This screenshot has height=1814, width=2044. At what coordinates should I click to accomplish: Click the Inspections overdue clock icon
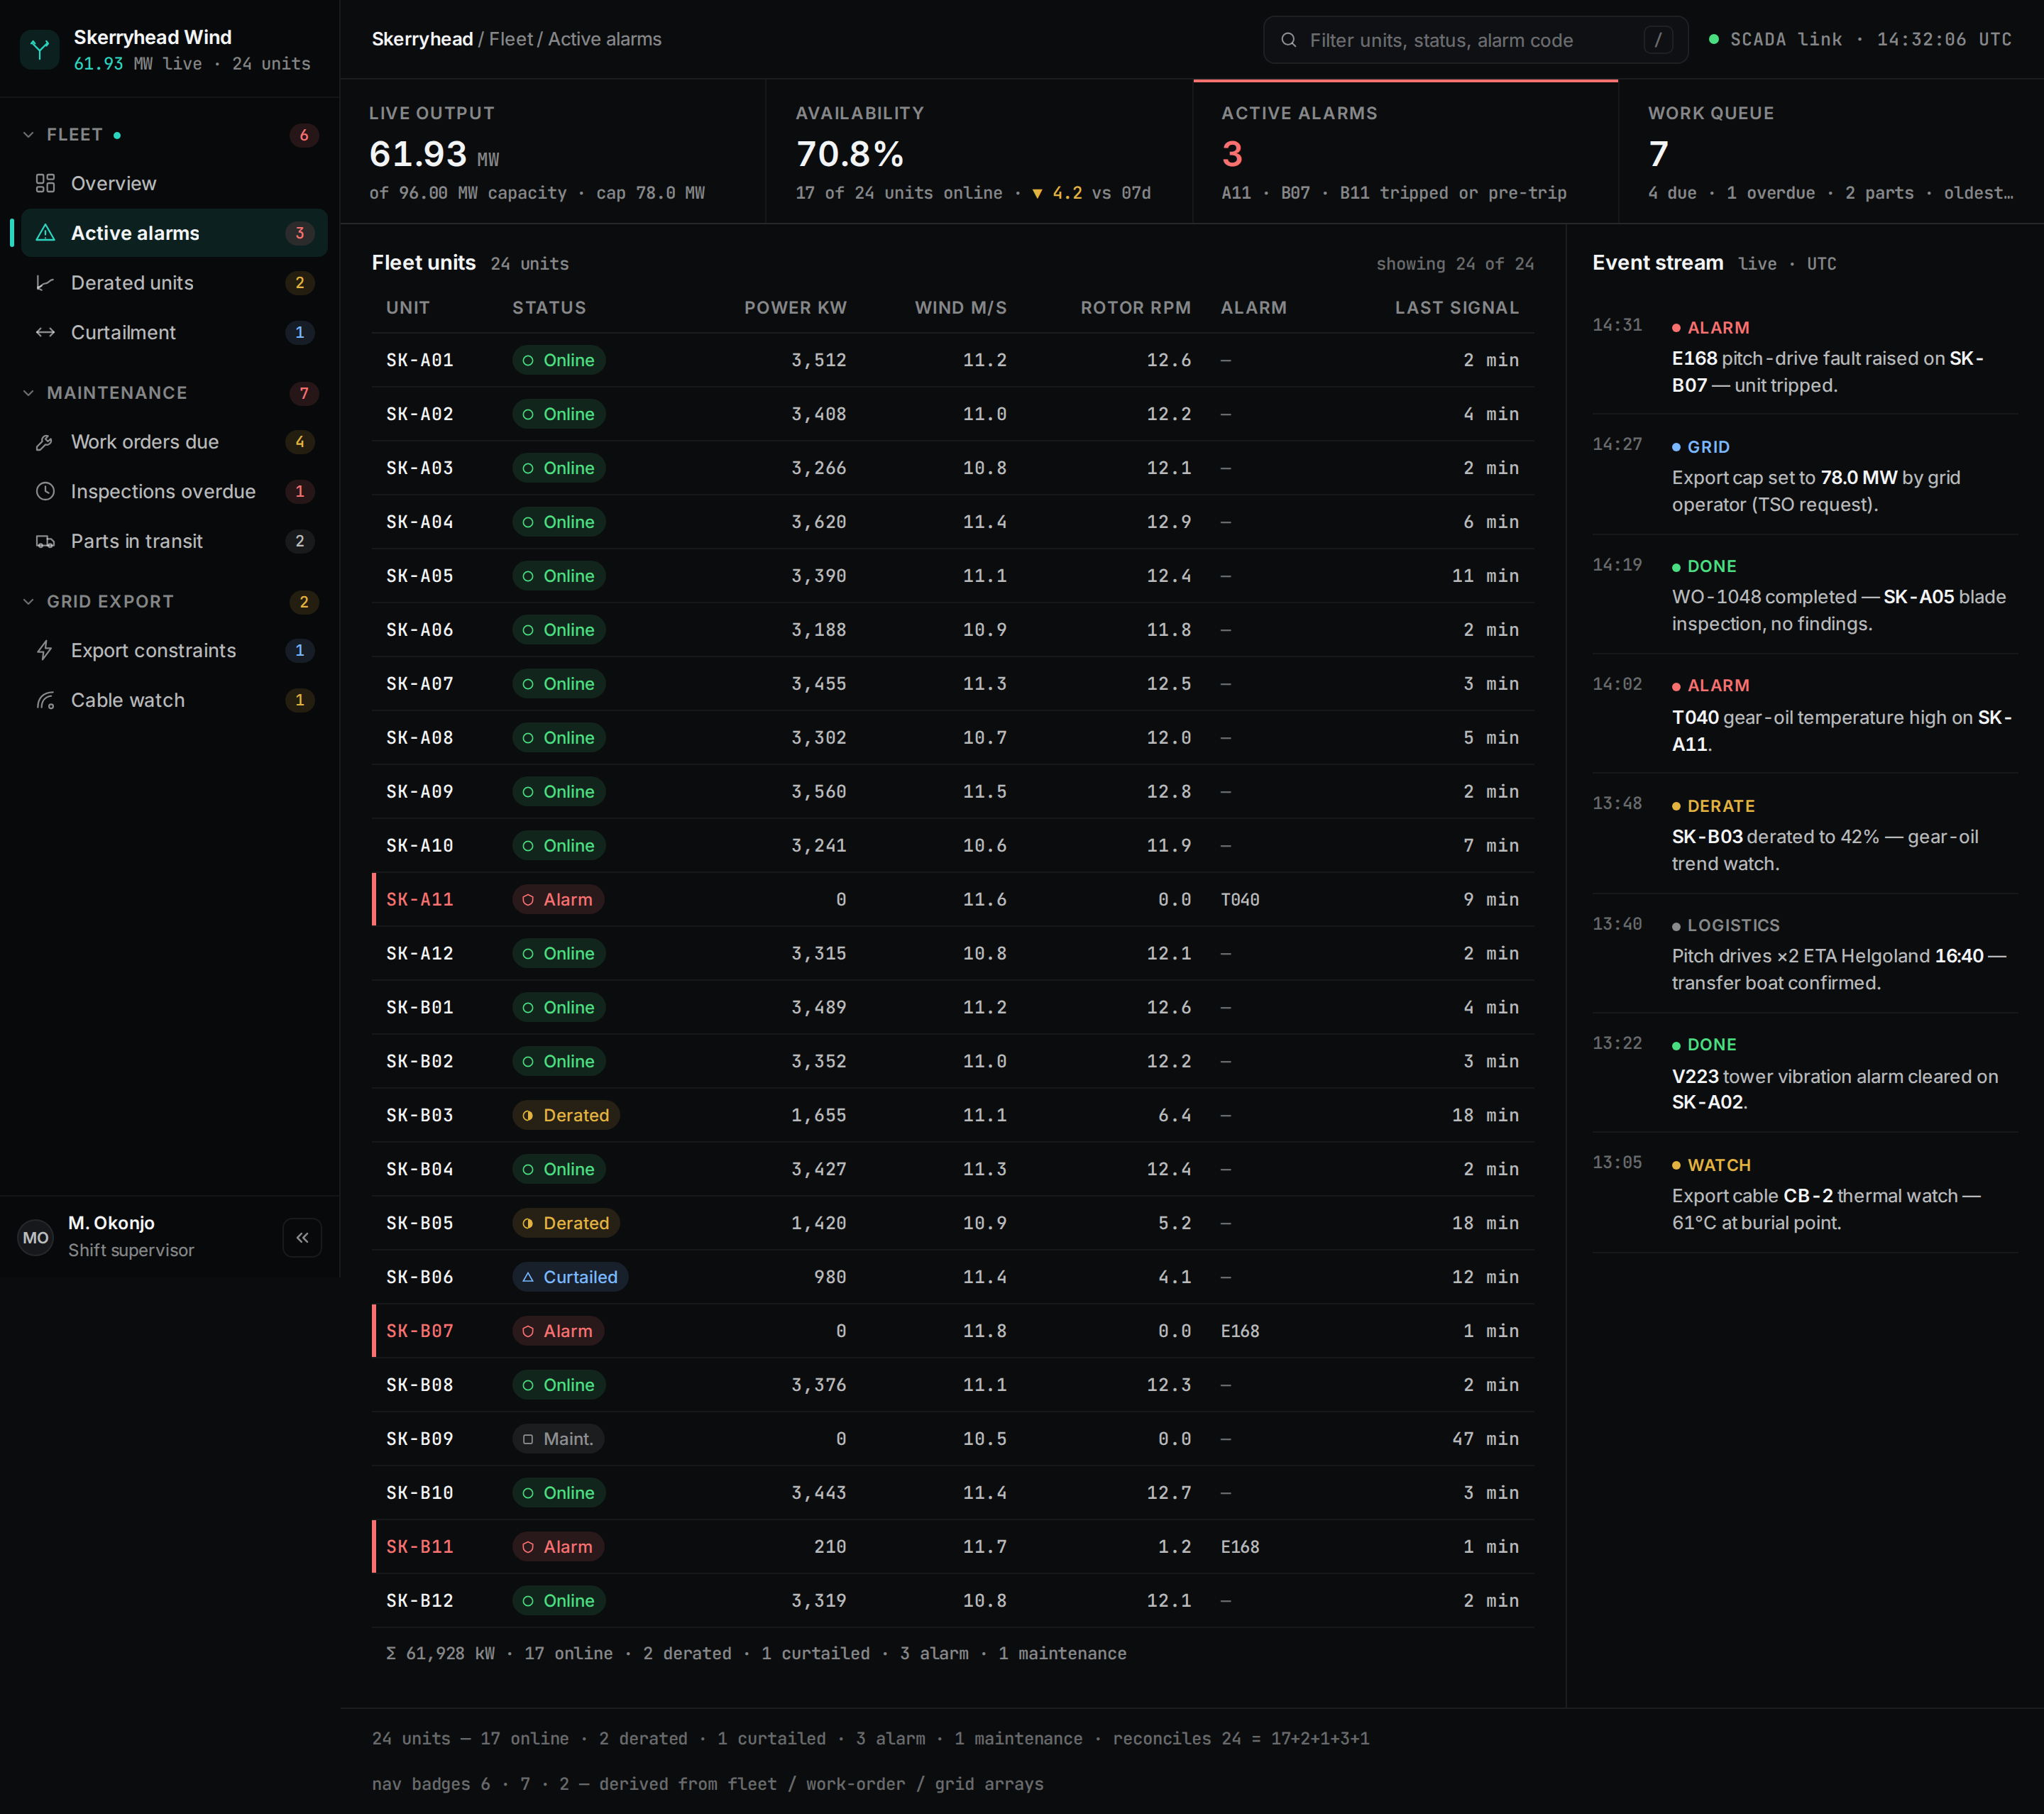click(45, 491)
